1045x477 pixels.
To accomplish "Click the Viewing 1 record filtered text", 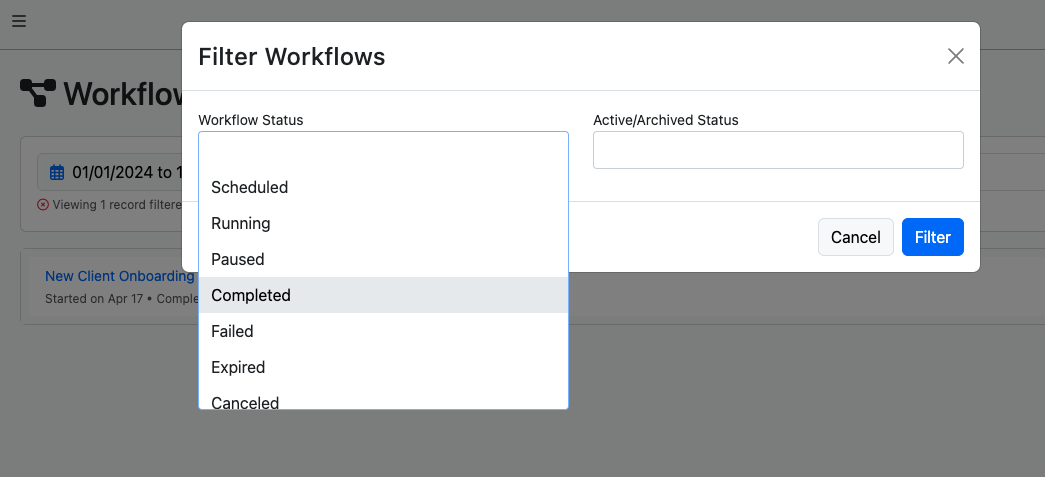I will coord(117,205).
